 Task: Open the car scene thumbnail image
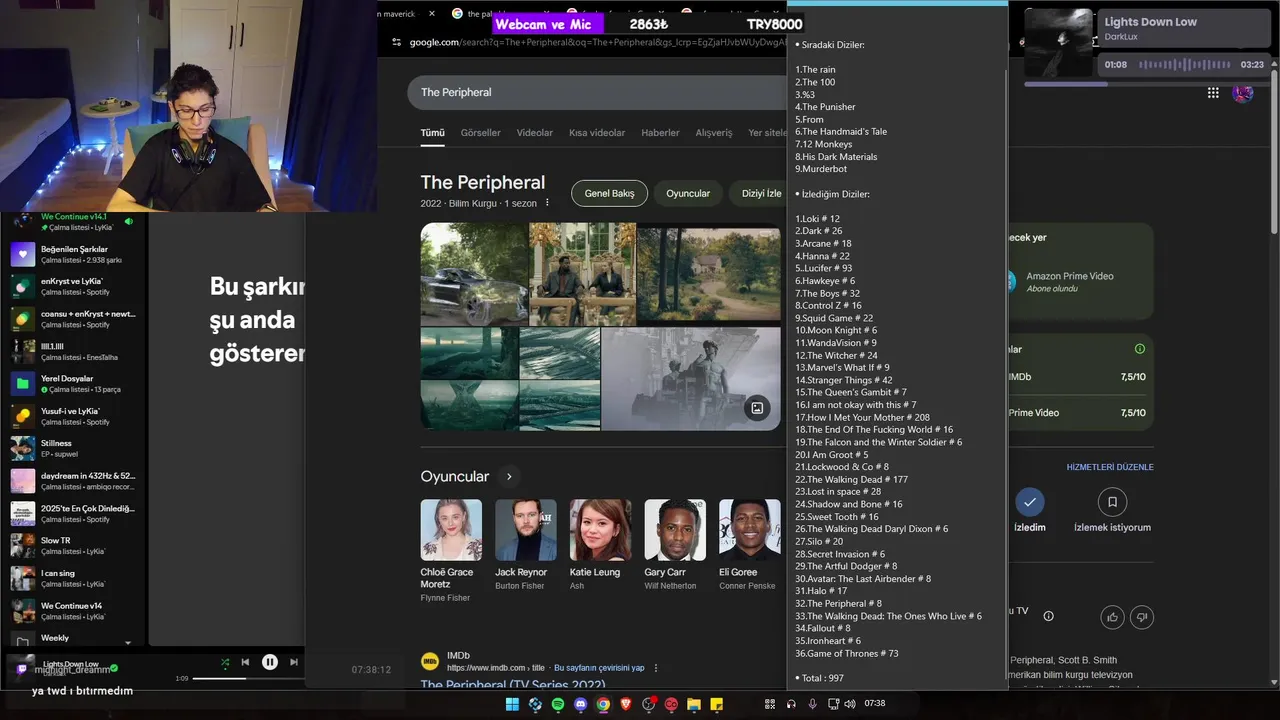[x=474, y=273]
